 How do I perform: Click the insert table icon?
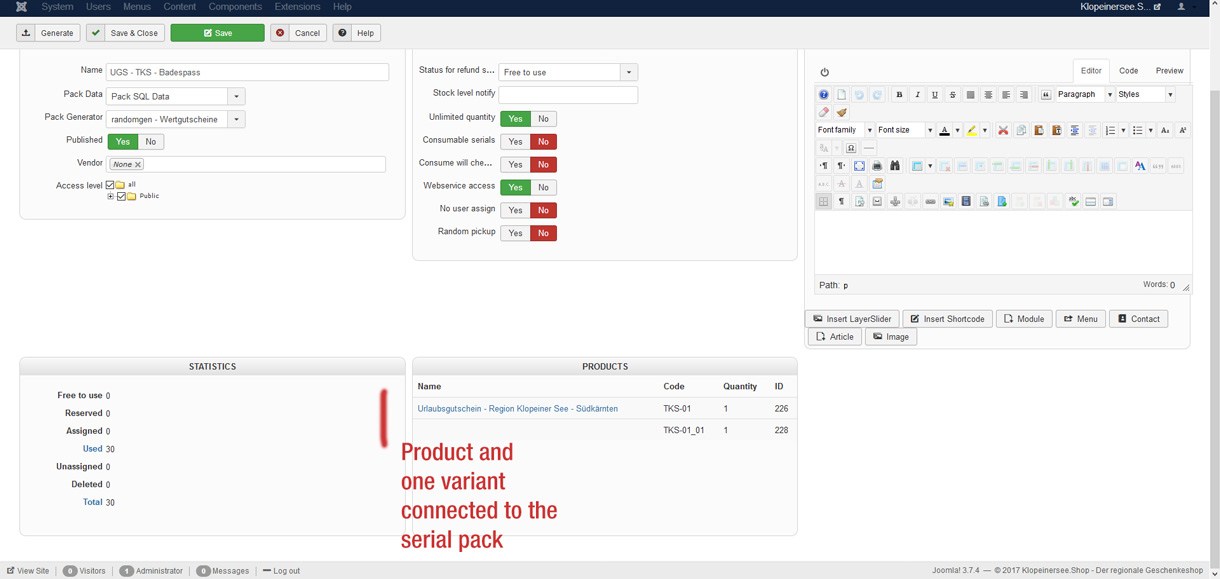[917, 166]
